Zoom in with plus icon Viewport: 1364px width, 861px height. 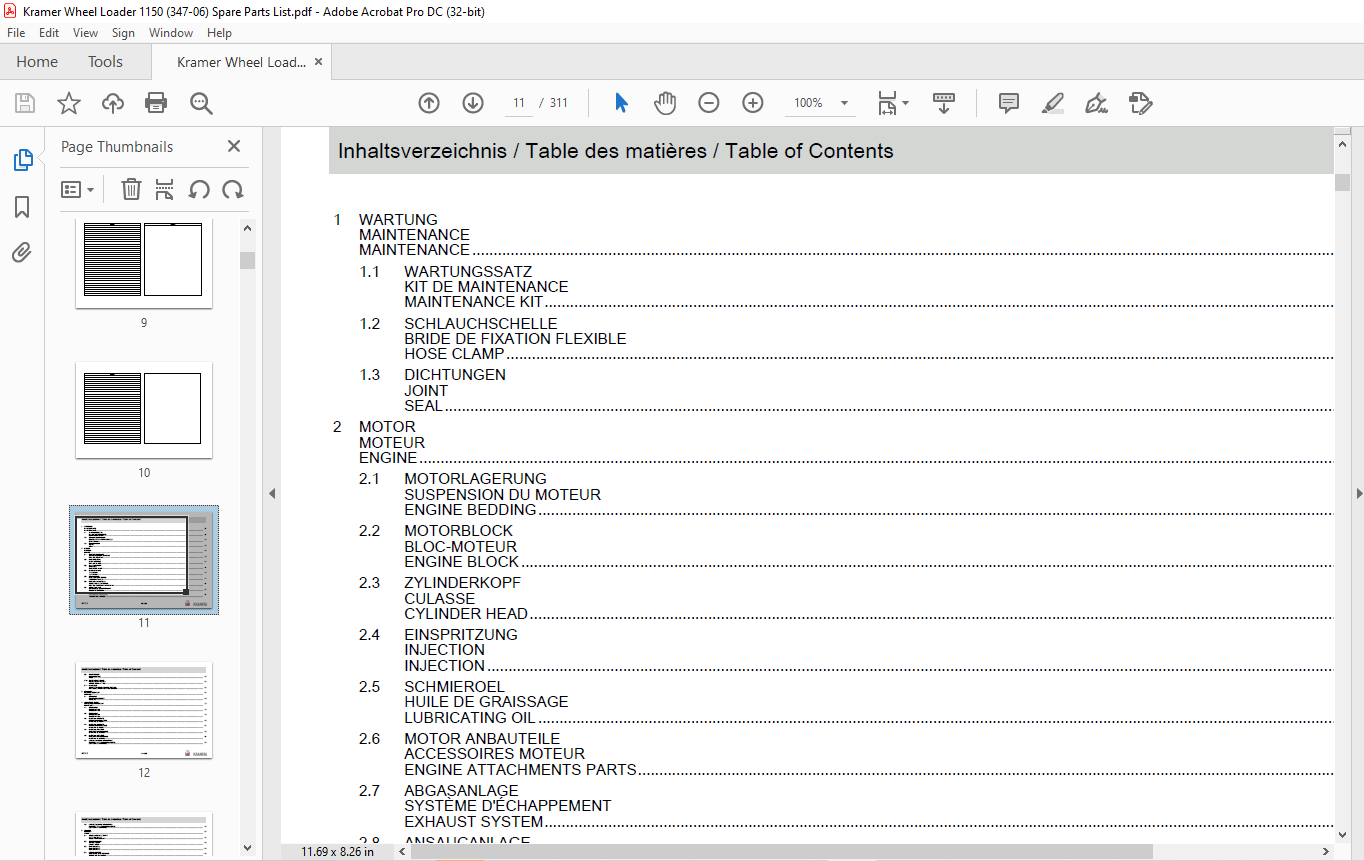[x=753, y=103]
